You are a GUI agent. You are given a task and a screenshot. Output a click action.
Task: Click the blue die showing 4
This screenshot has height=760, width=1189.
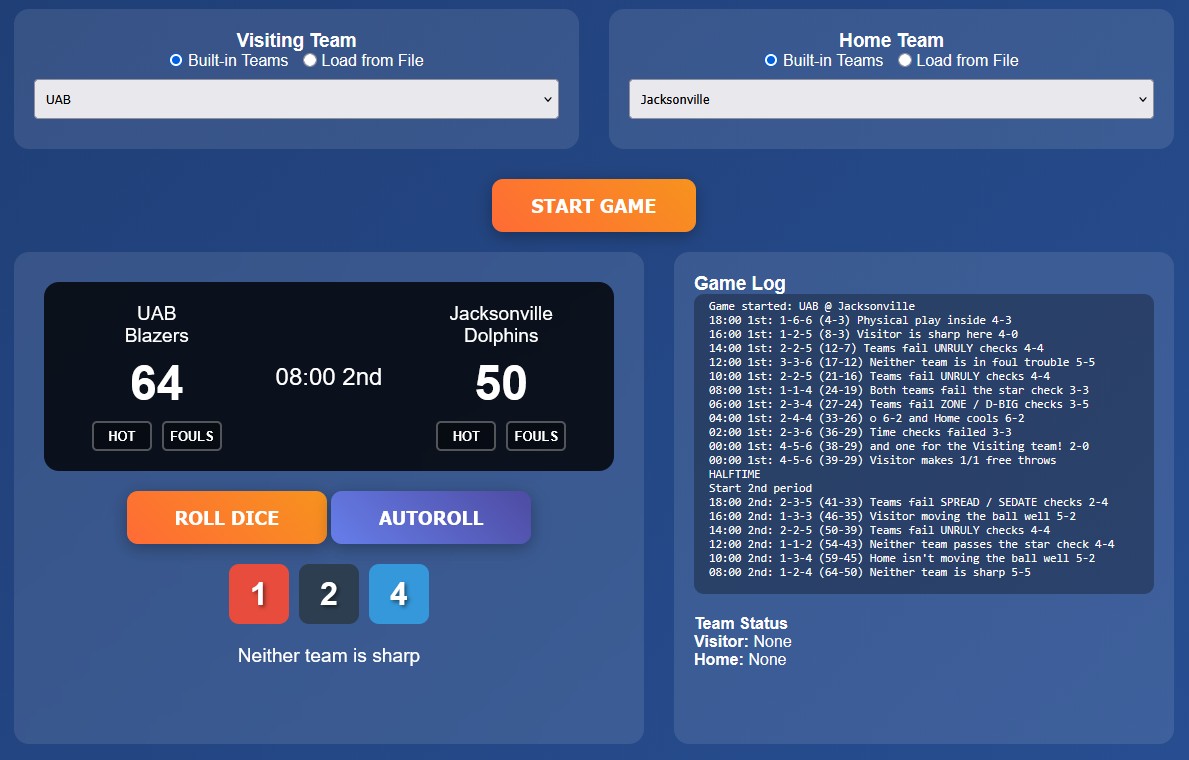coord(398,594)
